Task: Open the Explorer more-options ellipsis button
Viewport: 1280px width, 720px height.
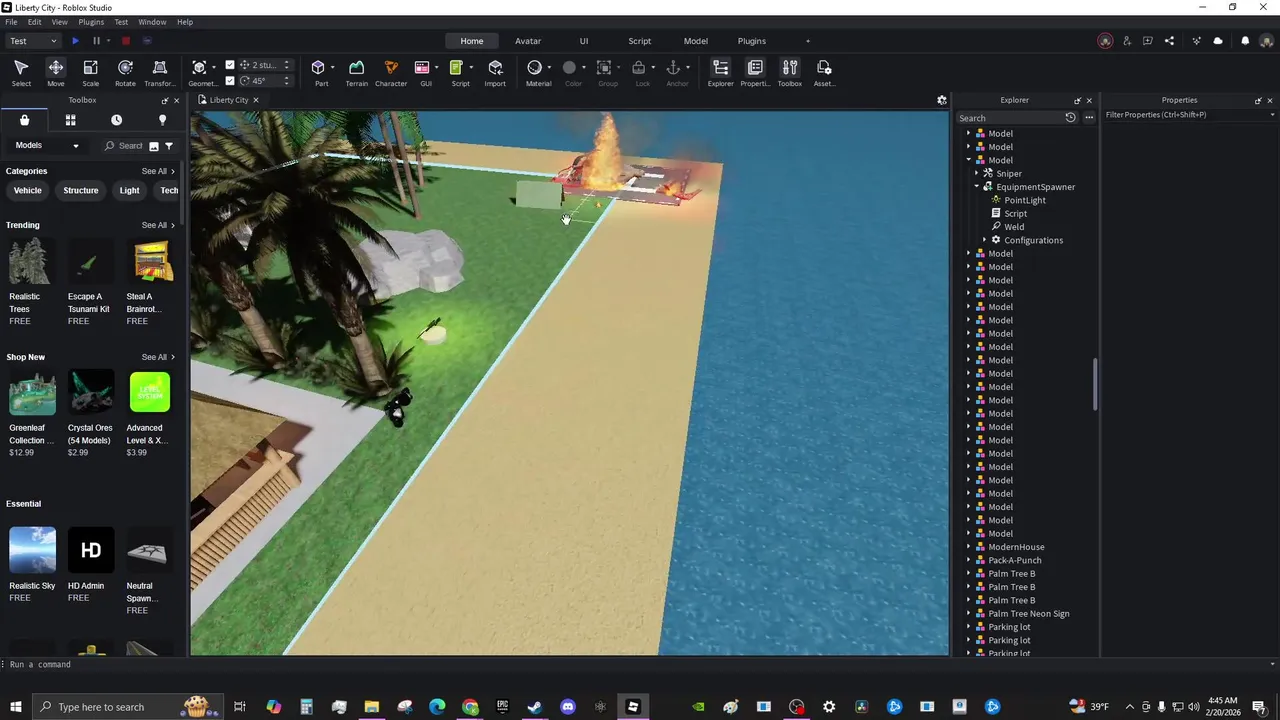Action: click(1089, 118)
